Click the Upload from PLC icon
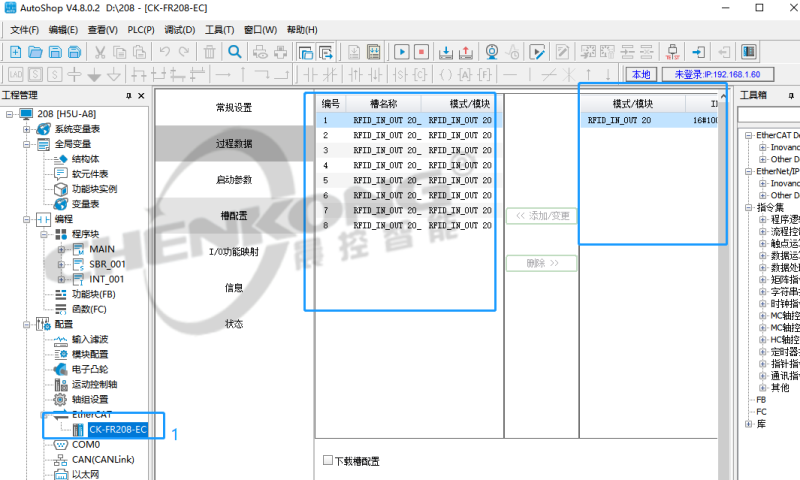 click(467, 51)
